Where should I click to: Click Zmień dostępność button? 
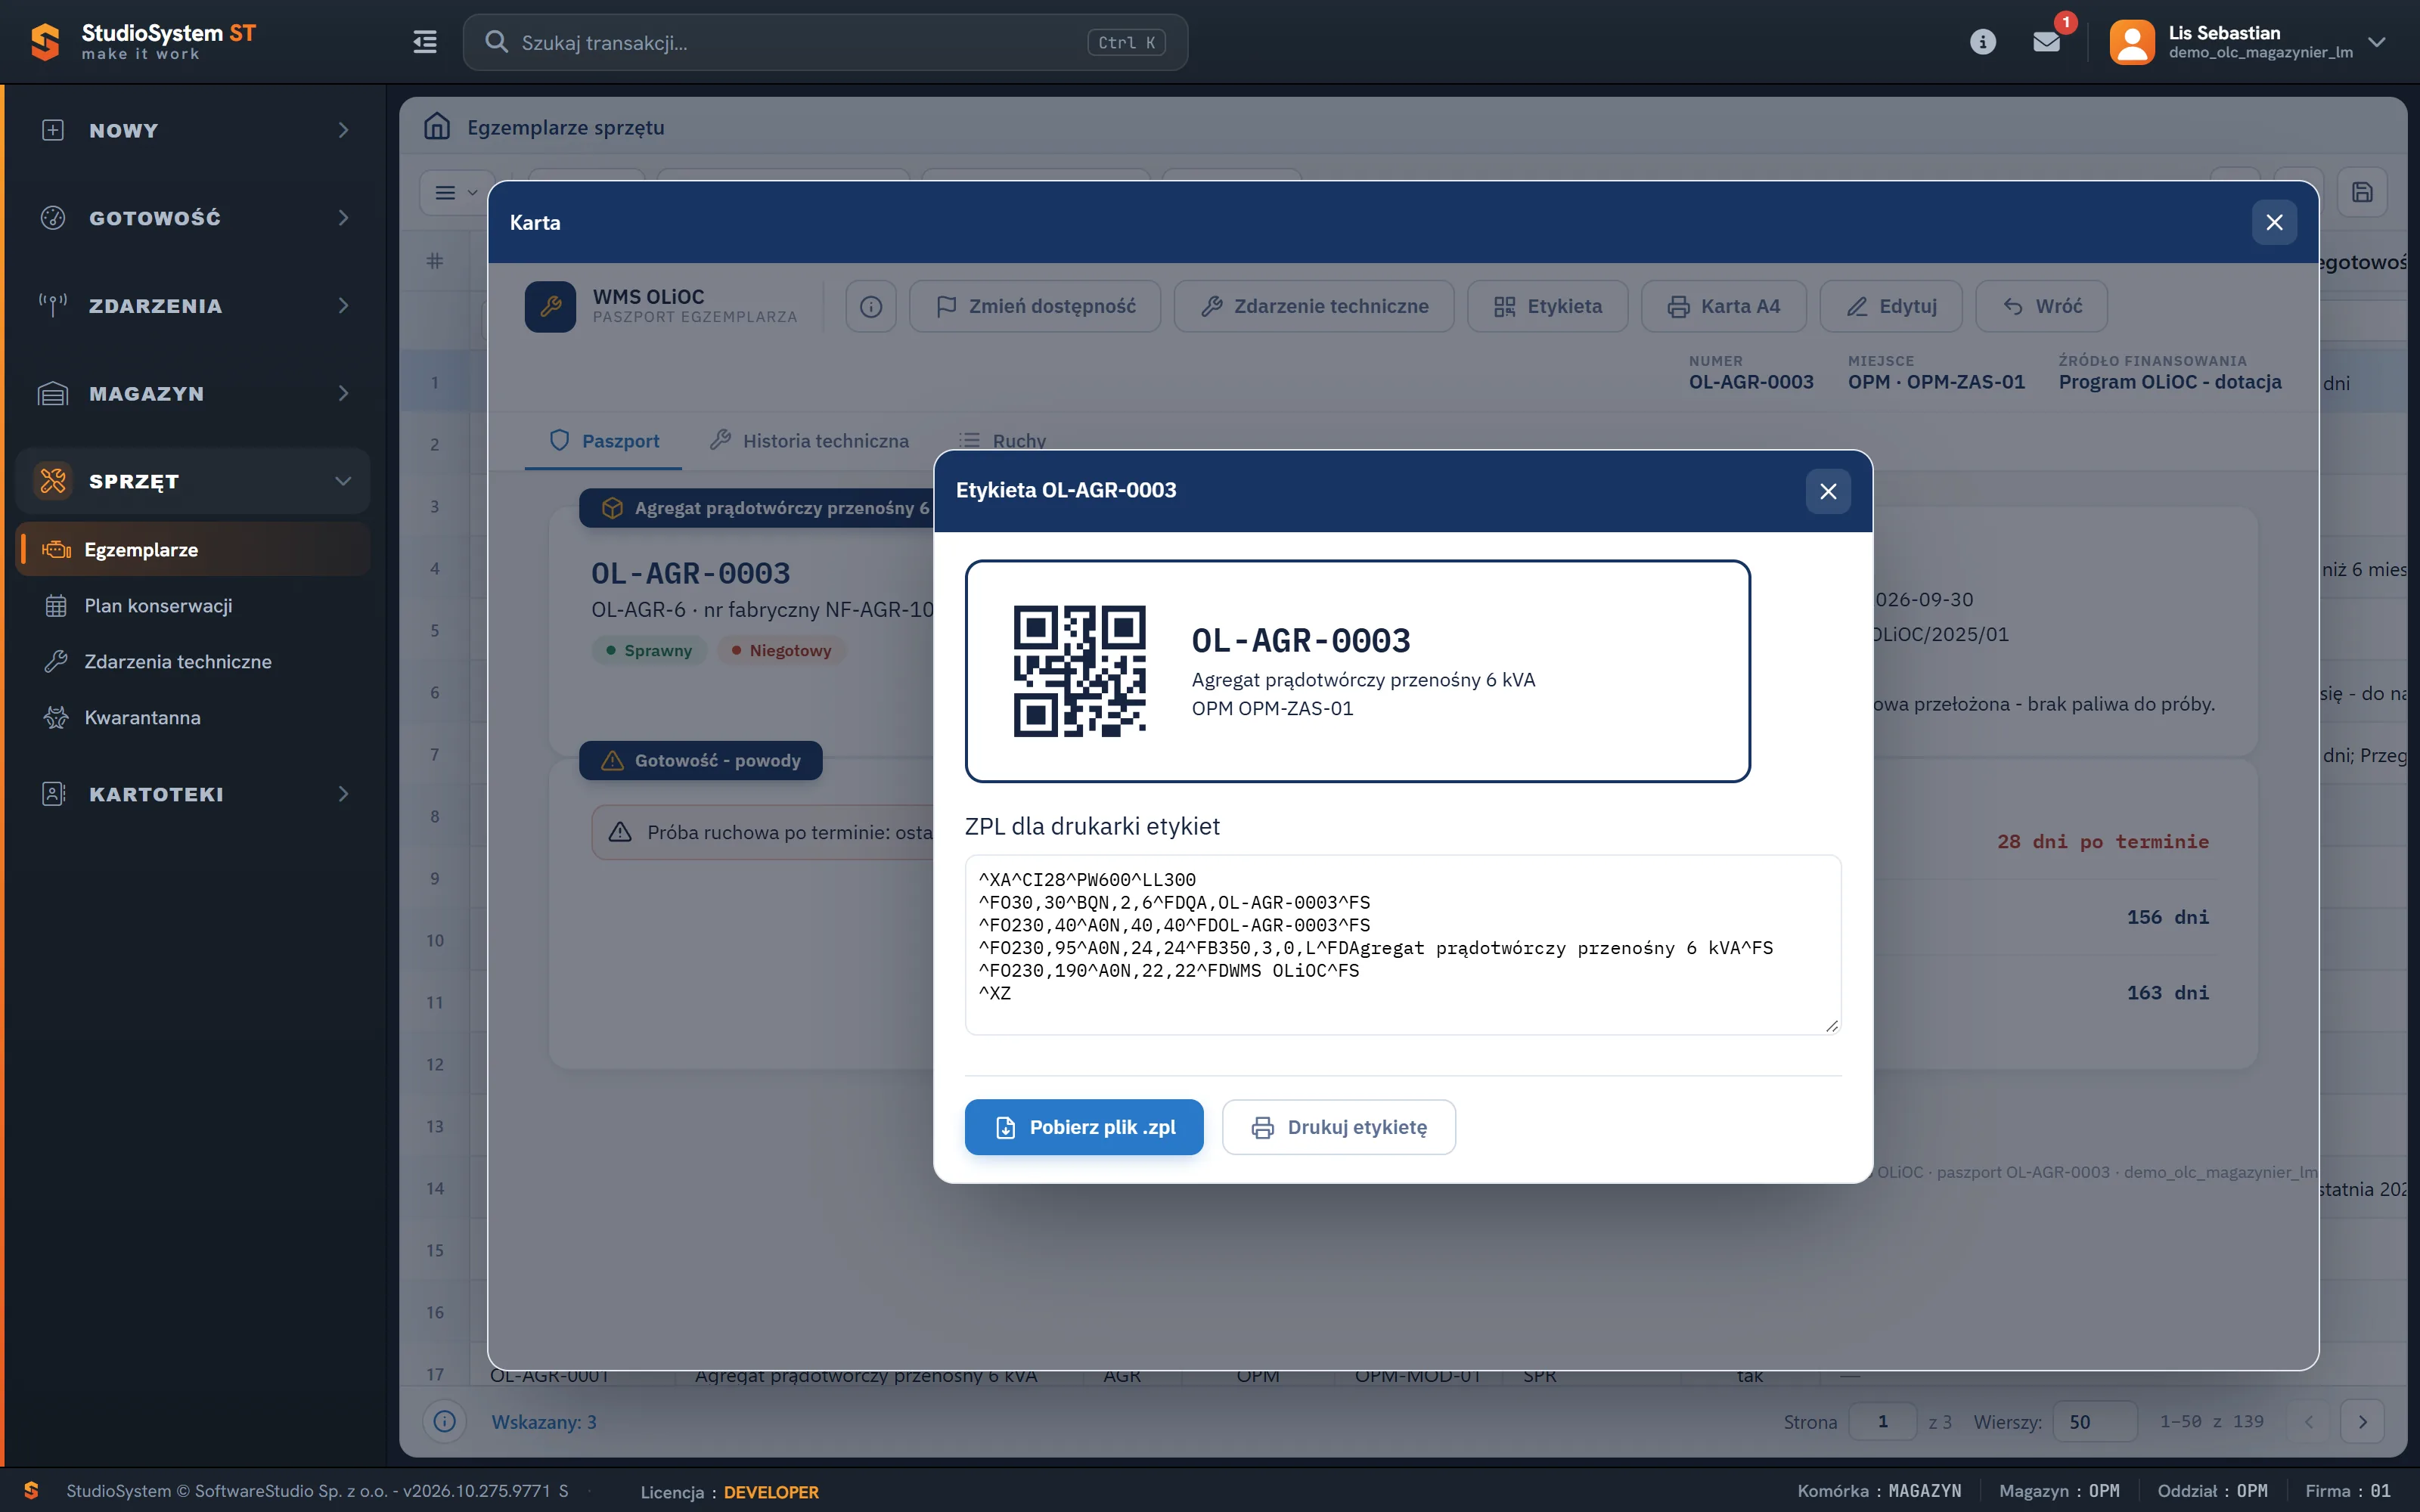click(x=1035, y=306)
